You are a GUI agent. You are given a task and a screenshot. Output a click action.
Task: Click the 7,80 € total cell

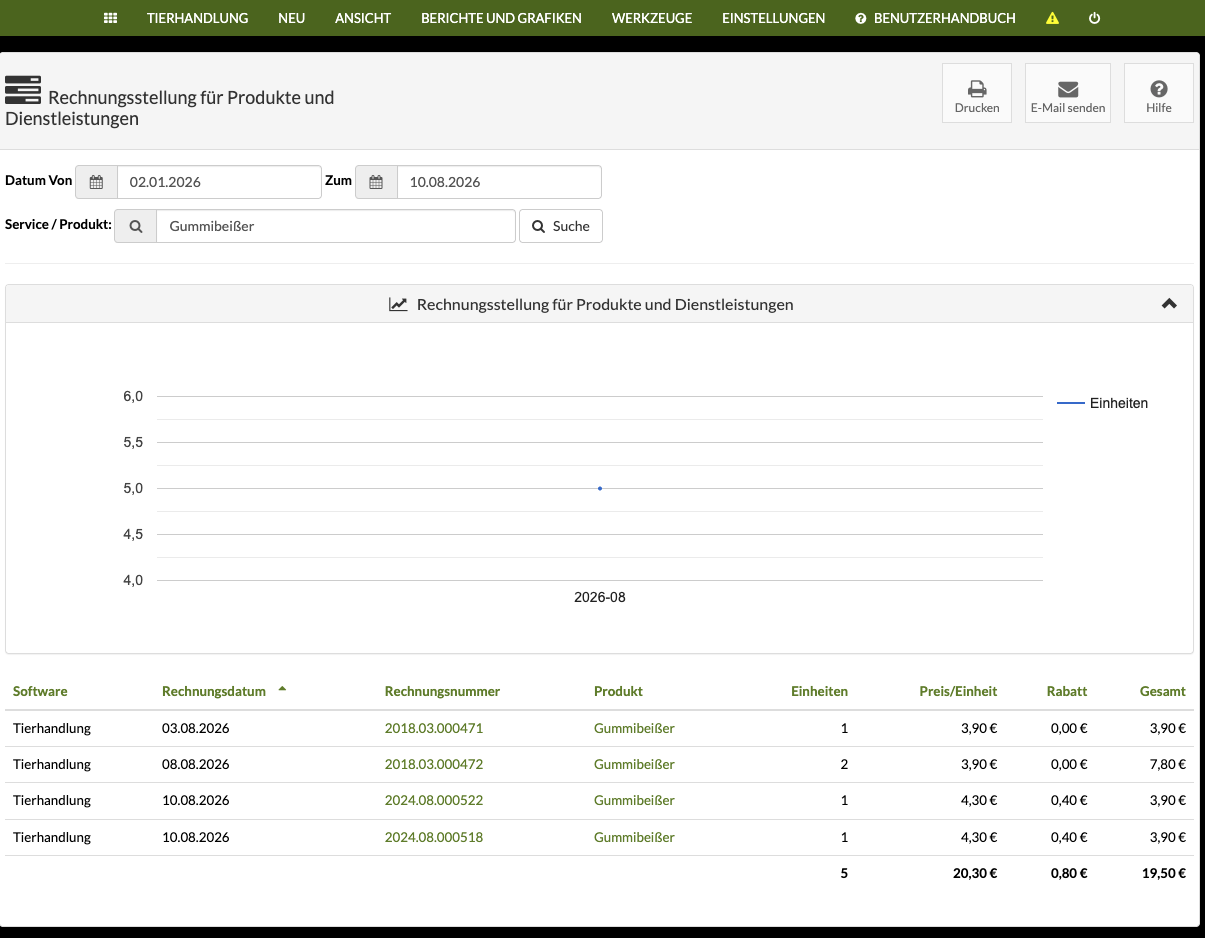pos(1167,764)
